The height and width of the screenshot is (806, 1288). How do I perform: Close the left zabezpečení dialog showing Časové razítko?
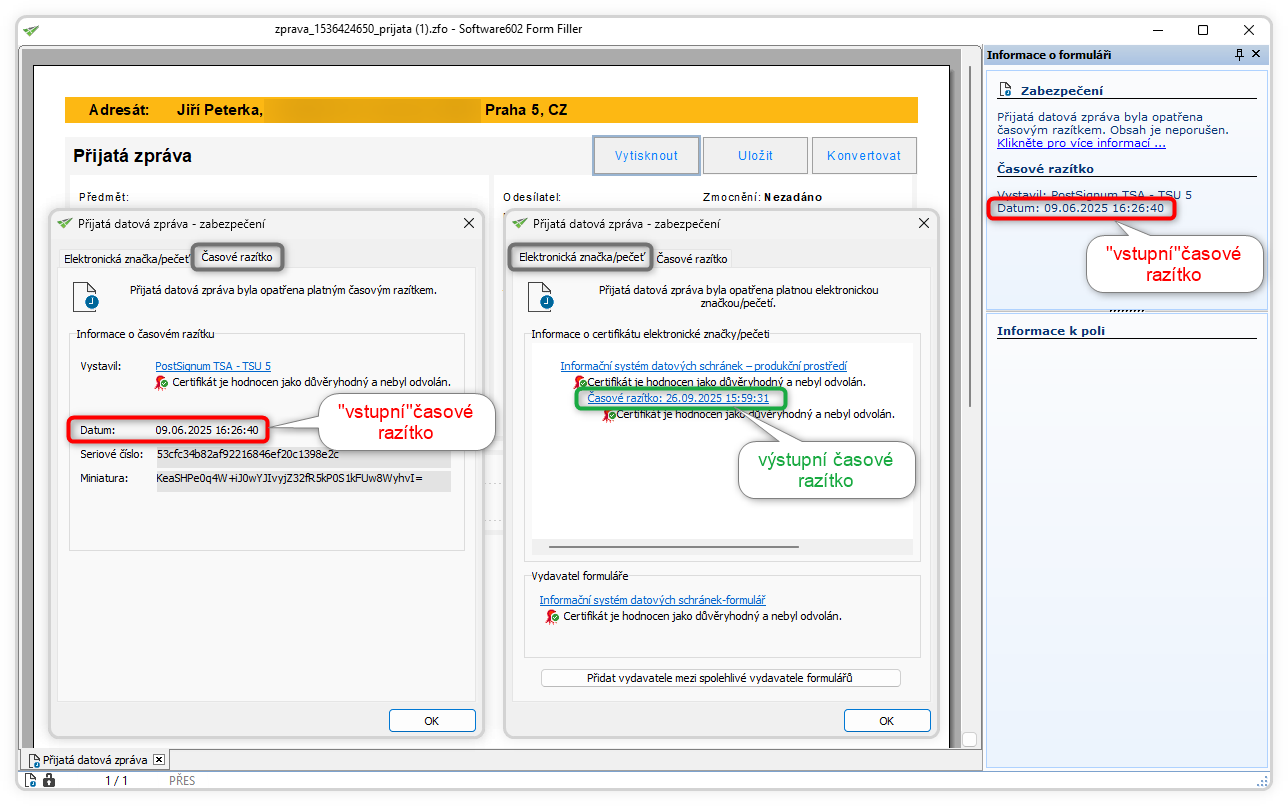469,223
